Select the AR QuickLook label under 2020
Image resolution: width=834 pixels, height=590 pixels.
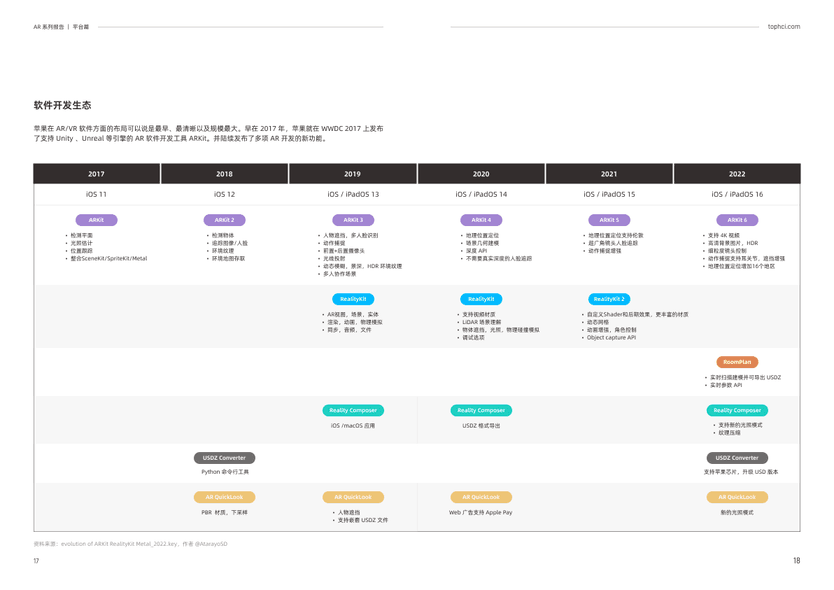pyautogui.click(x=481, y=497)
